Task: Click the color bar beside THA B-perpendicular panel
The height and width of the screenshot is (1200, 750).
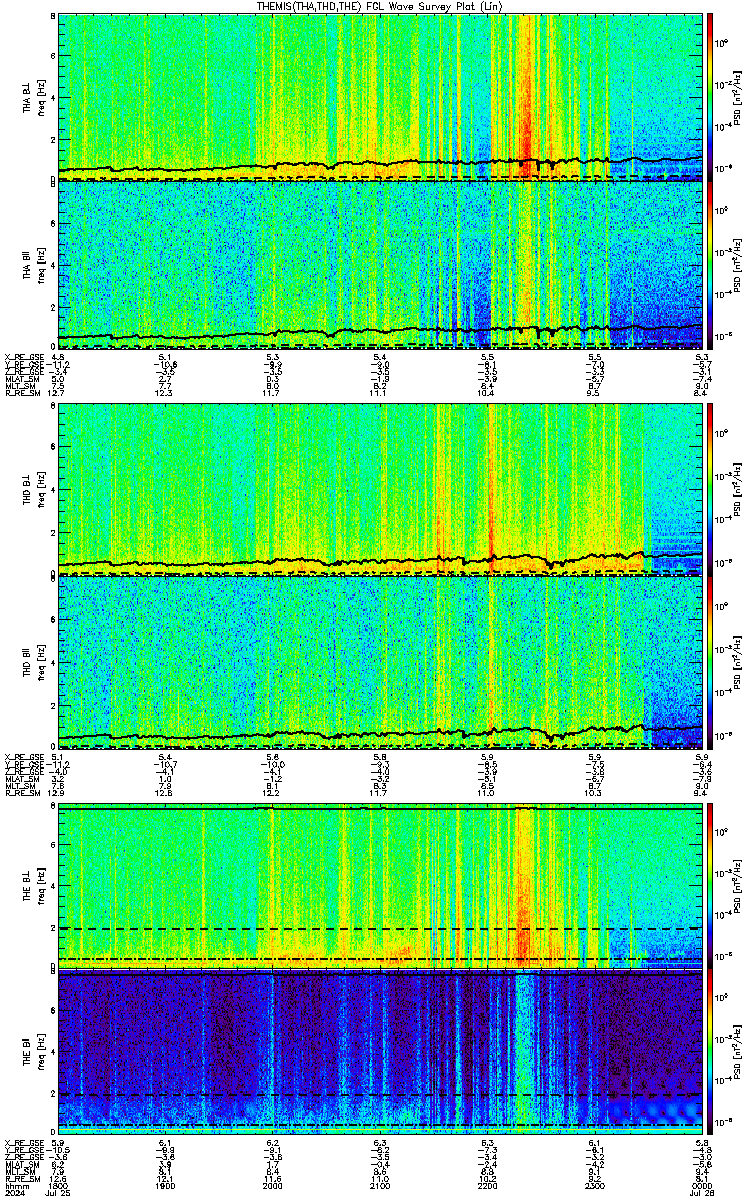Action: (710, 96)
